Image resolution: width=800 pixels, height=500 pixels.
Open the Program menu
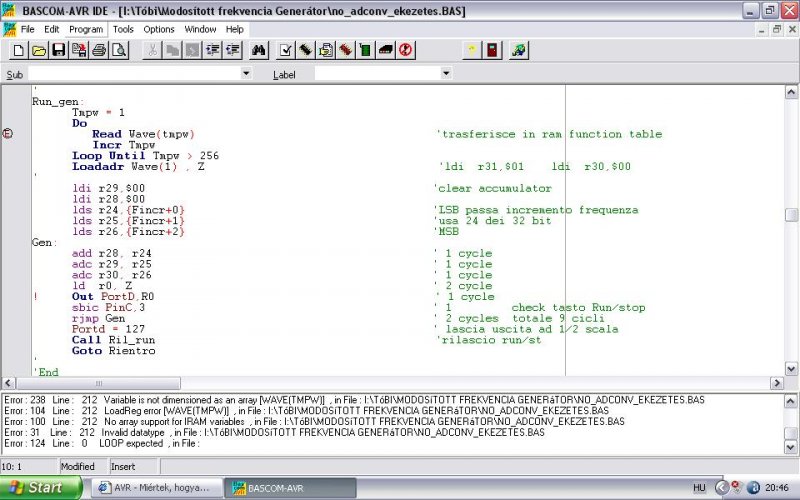86,29
